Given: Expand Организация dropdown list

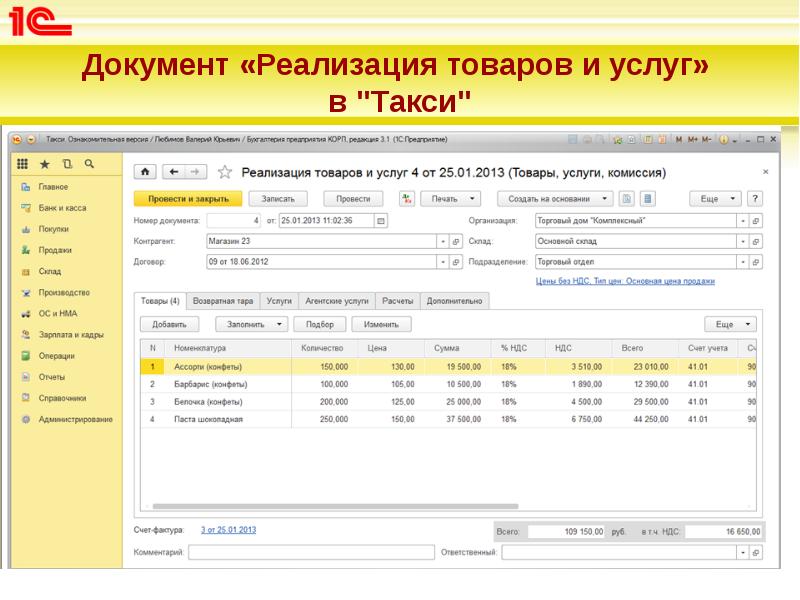Looking at the screenshot, I should 743,221.
